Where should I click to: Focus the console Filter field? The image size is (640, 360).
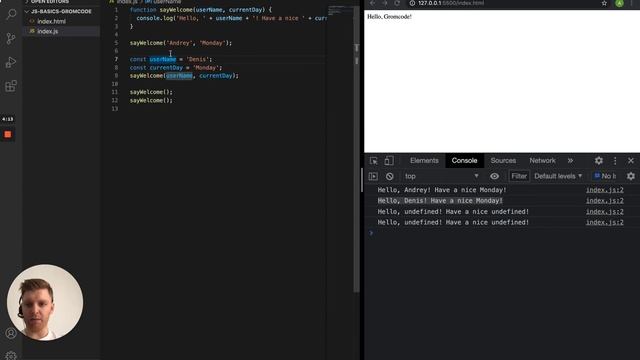click(x=519, y=176)
